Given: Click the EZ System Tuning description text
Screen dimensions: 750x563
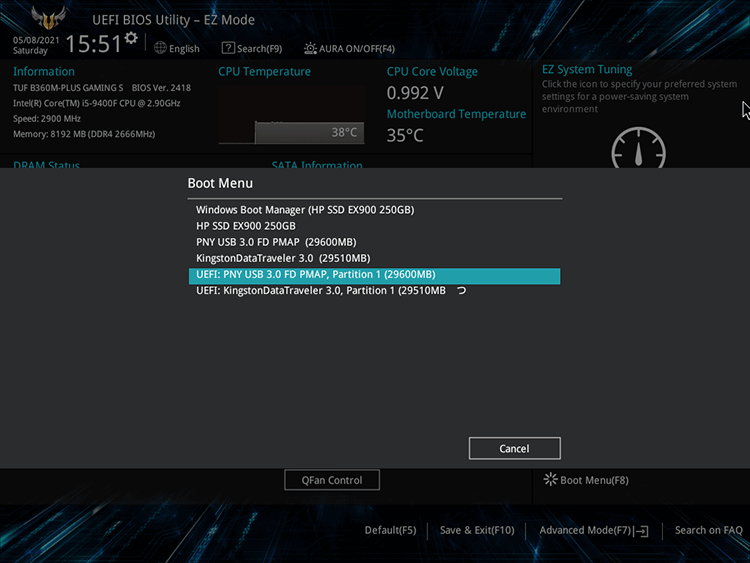Looking at the screenshot, I should [x=639, y=97].
